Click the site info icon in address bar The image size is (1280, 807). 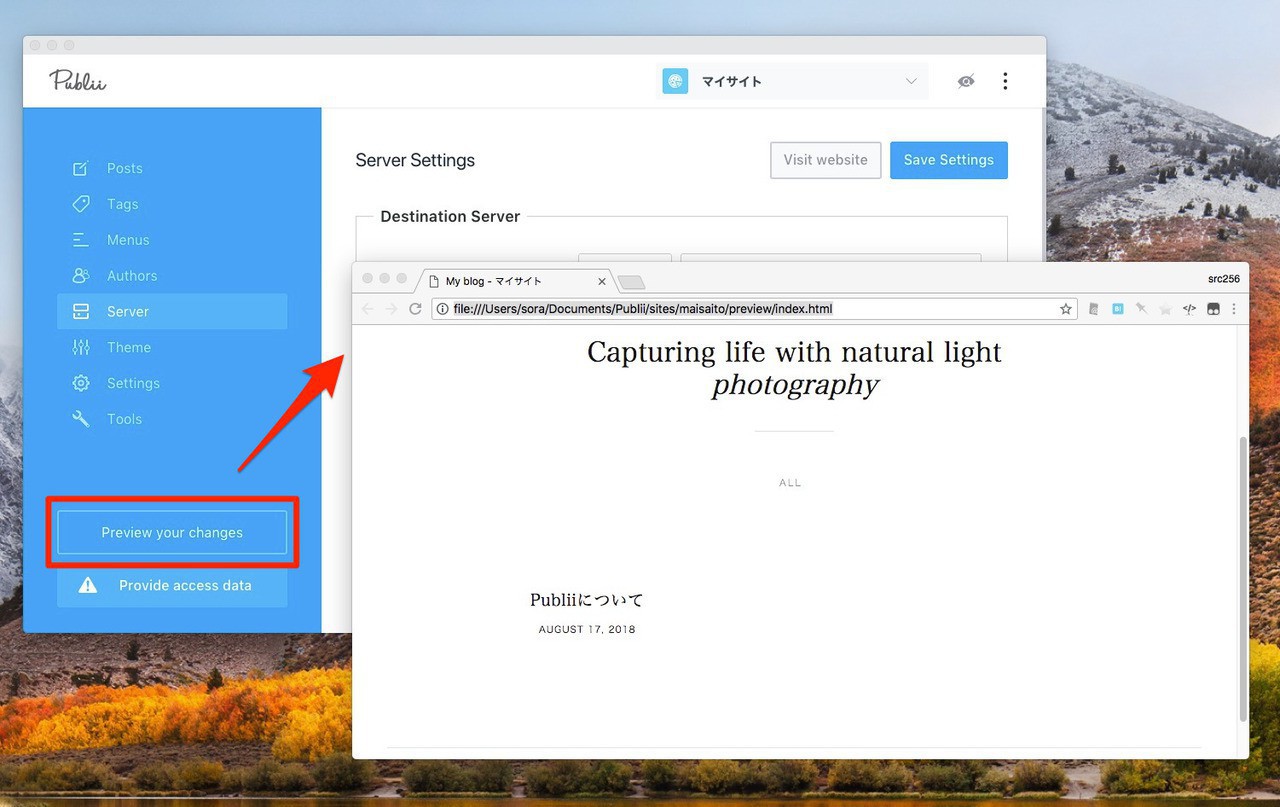(443, 309)
